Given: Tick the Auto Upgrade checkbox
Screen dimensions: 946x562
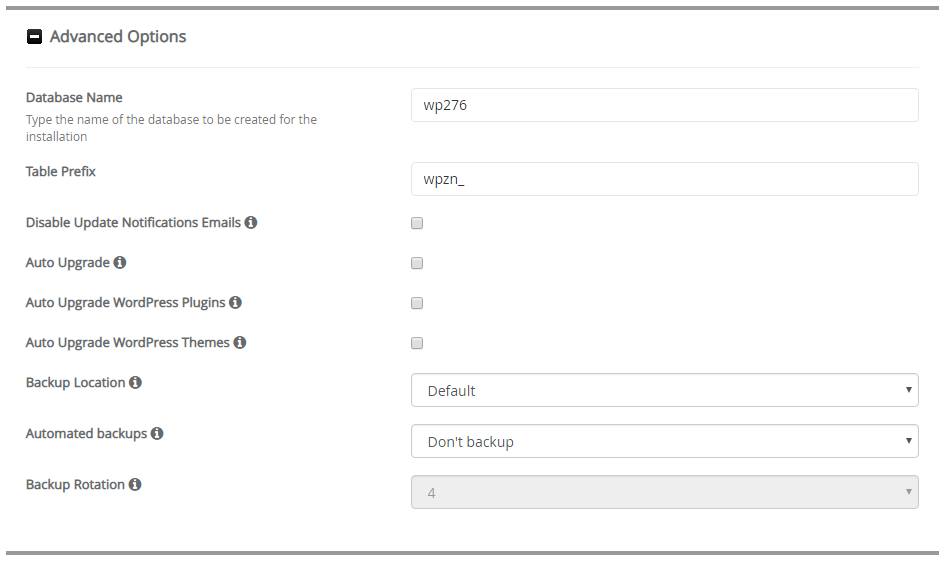Looking at the screenshot, I should click(417, 263).
